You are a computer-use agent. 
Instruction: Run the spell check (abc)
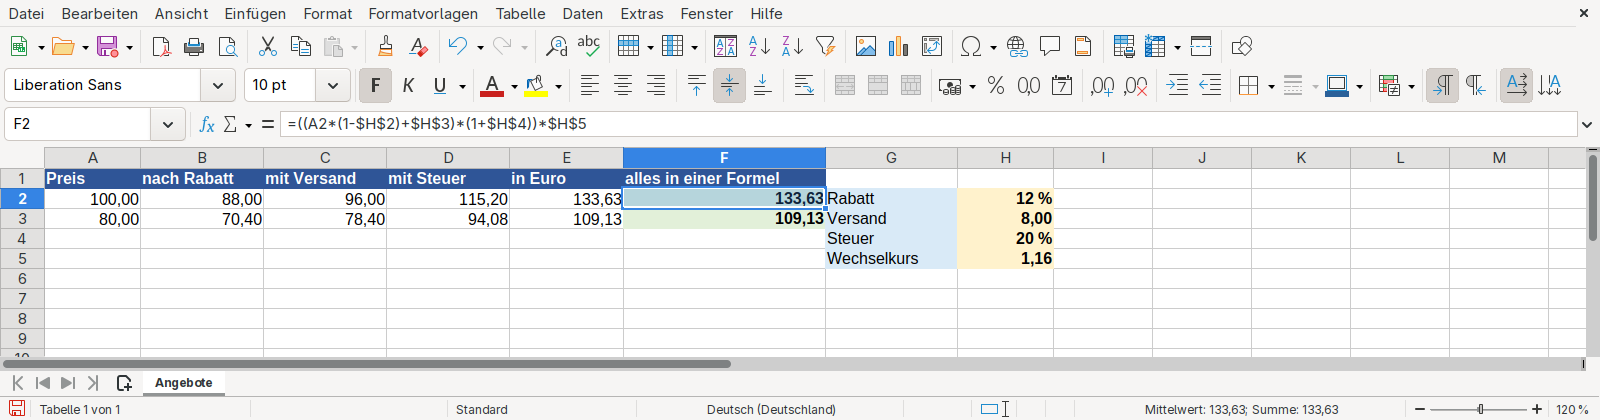pyautogui.click(x=589, y=46)
